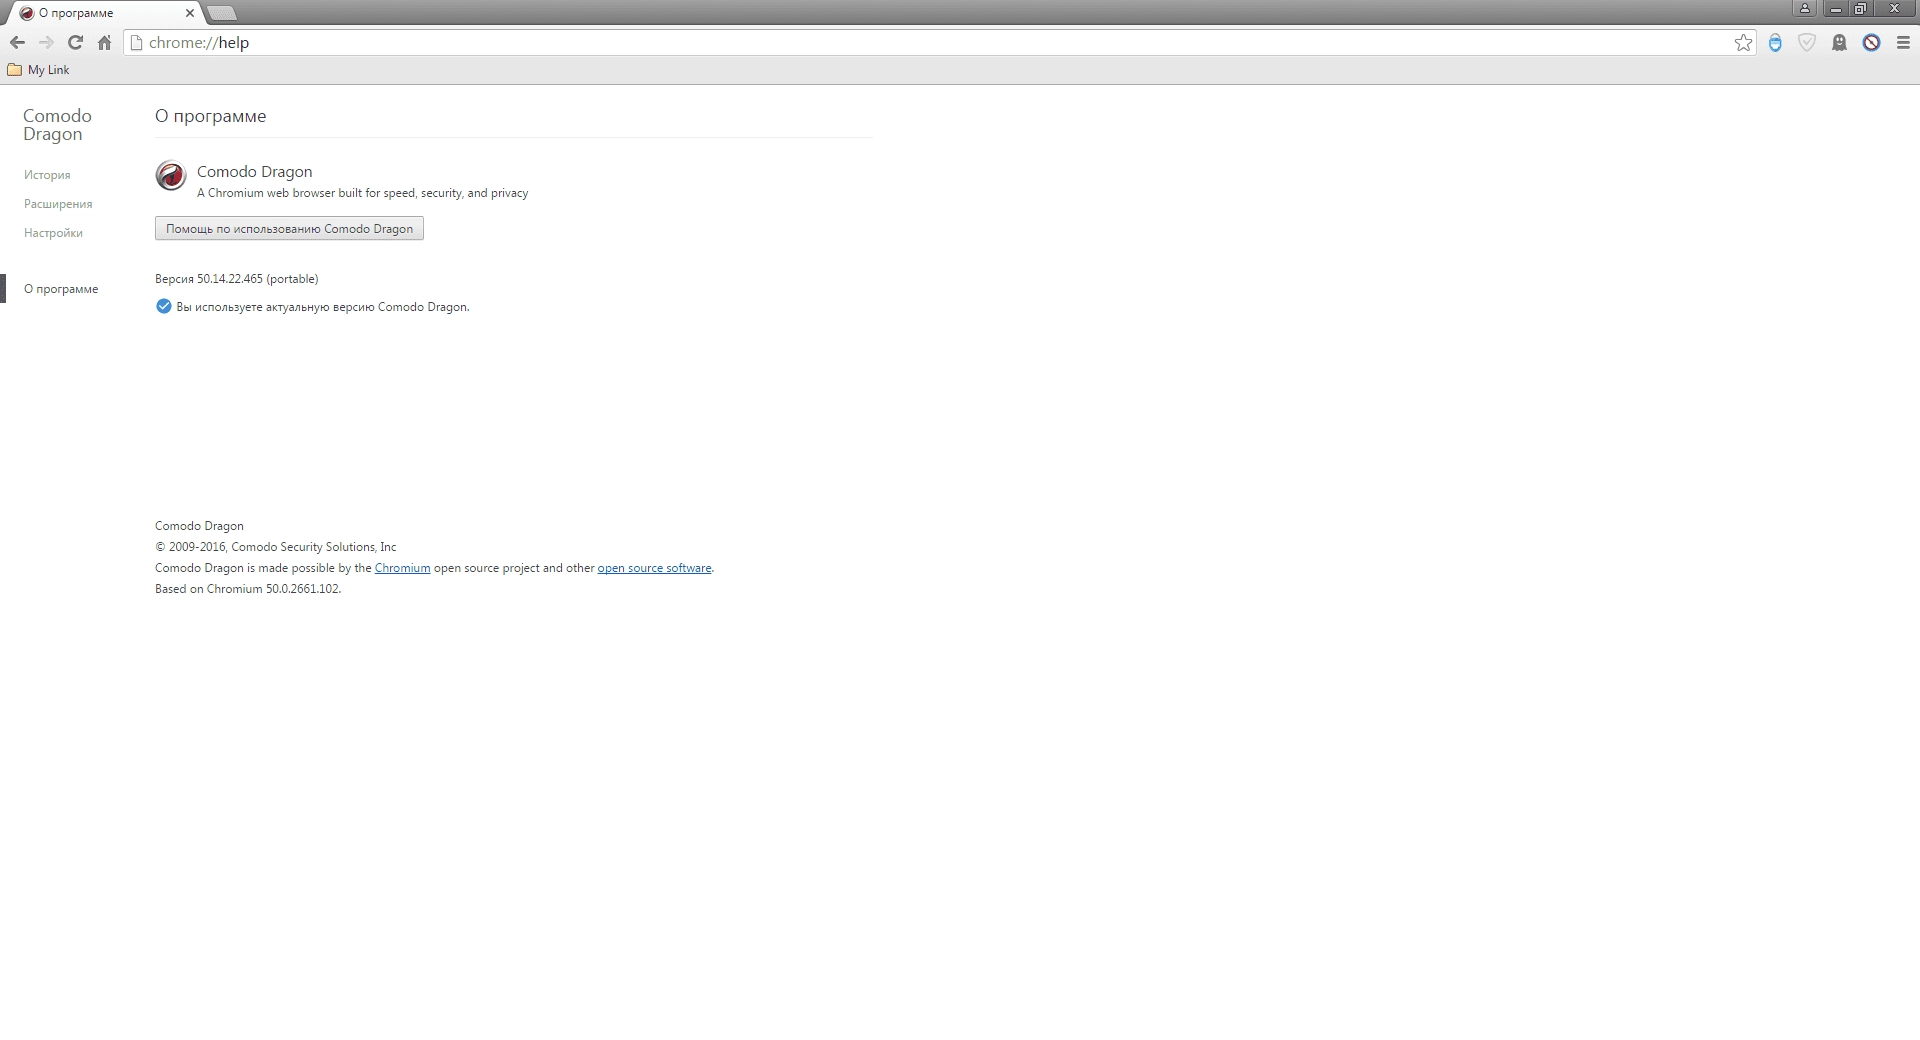Open the blue shield extension icon

click(x=1775, y=42)
